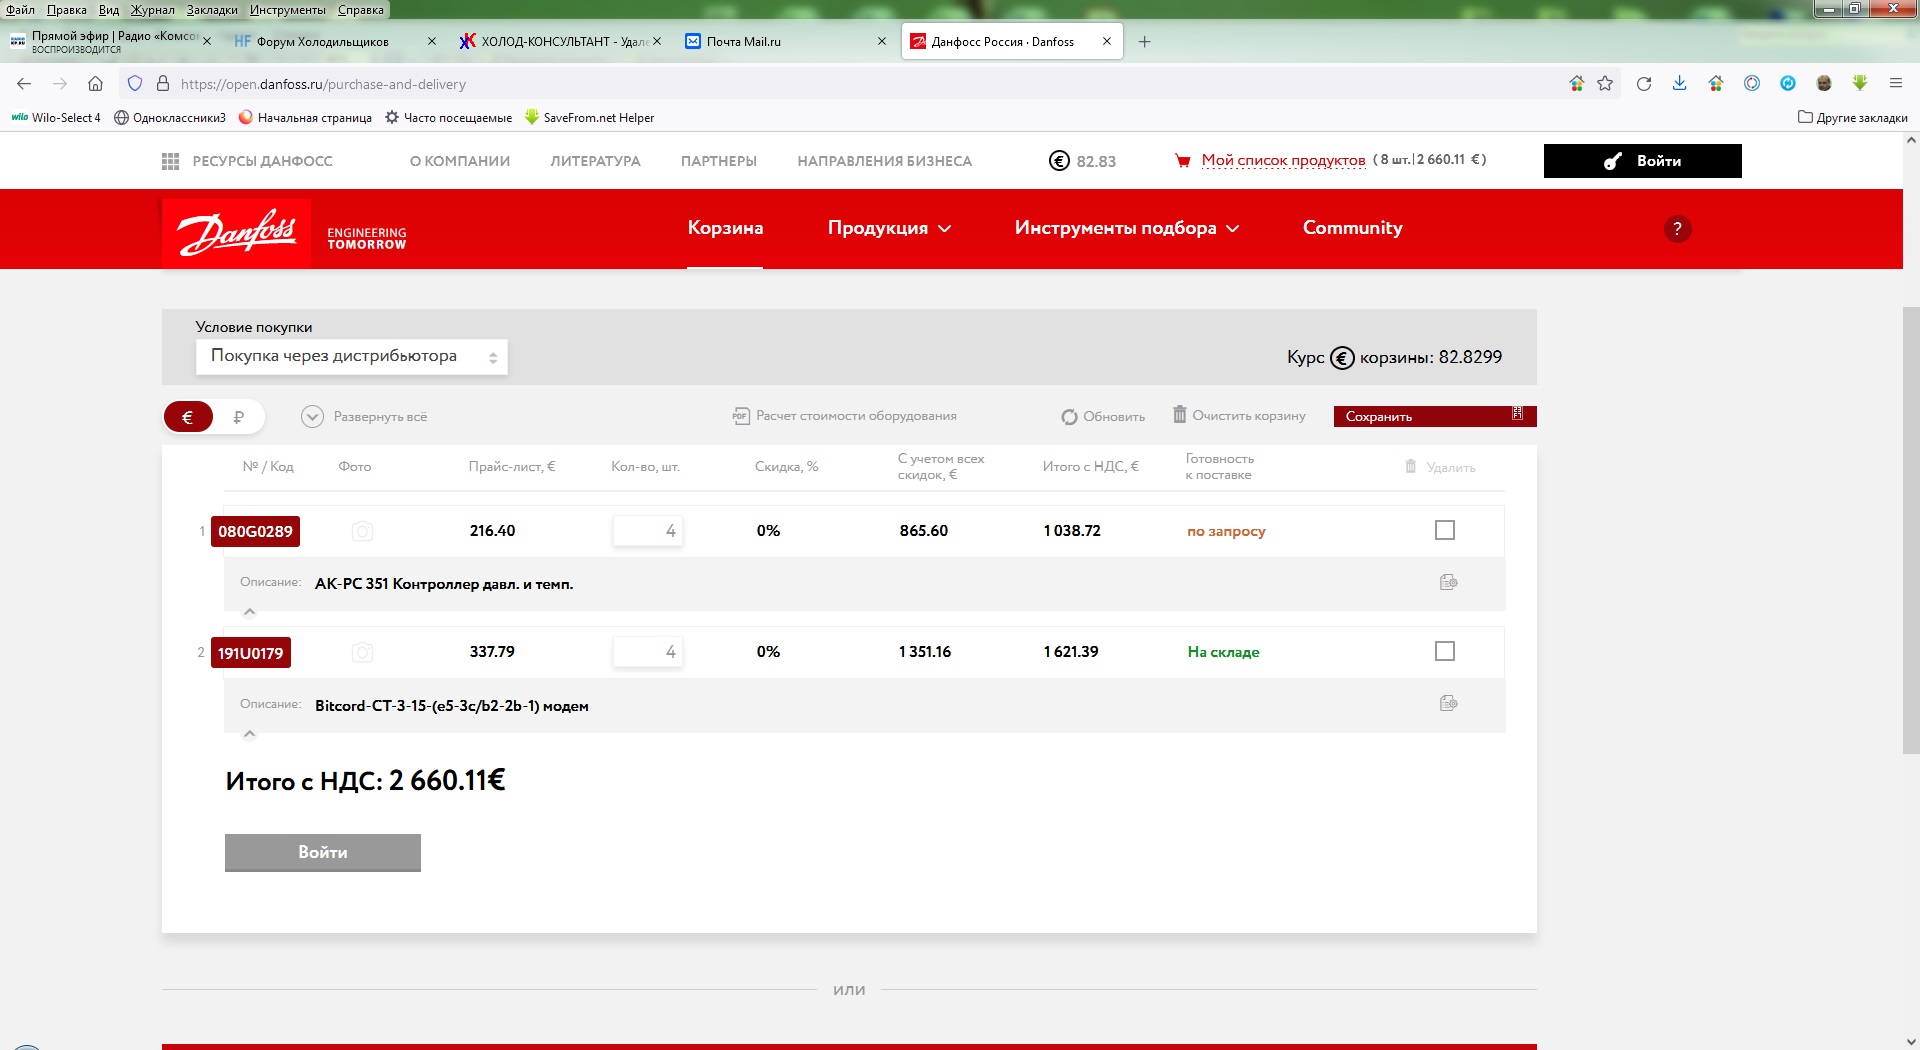This screenshot has height=1050, width=1920.
Task: Open the Корзина section
Action: [725, 229]
